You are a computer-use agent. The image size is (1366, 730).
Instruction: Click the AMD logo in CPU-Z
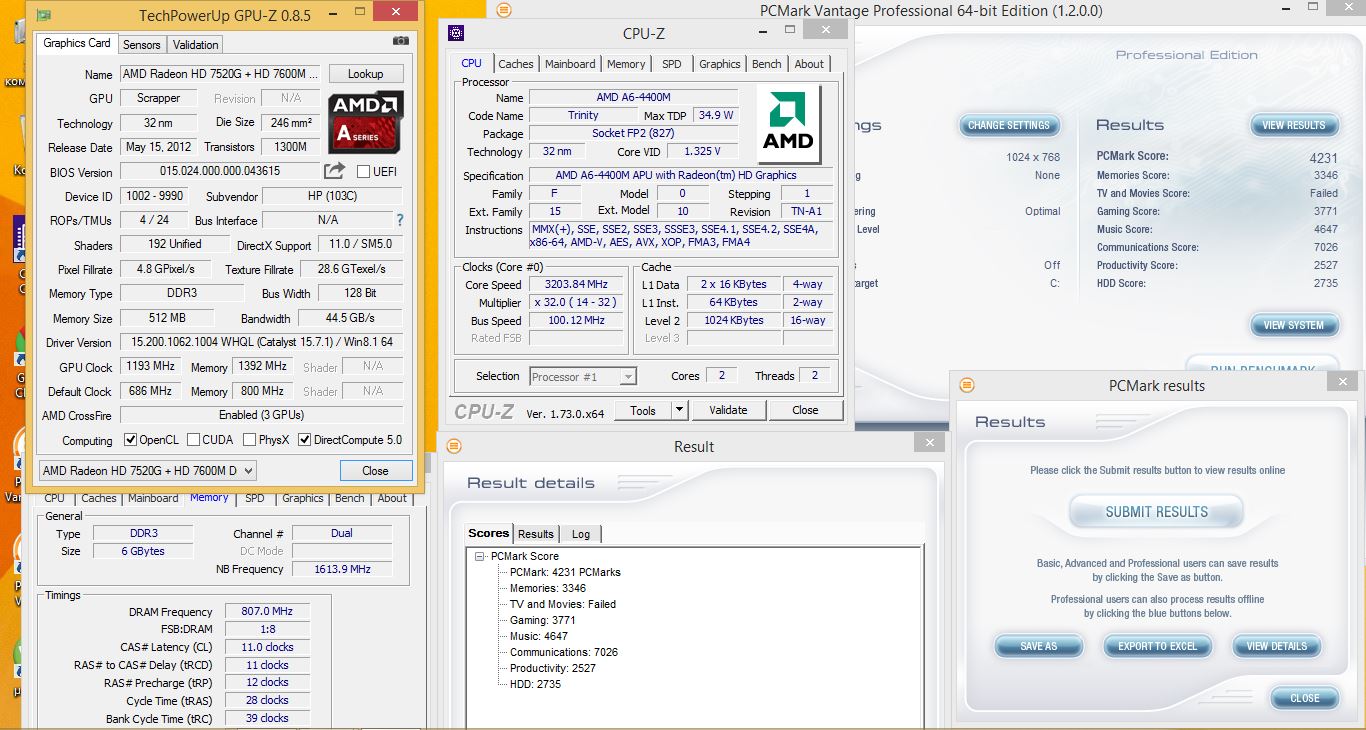789,125
